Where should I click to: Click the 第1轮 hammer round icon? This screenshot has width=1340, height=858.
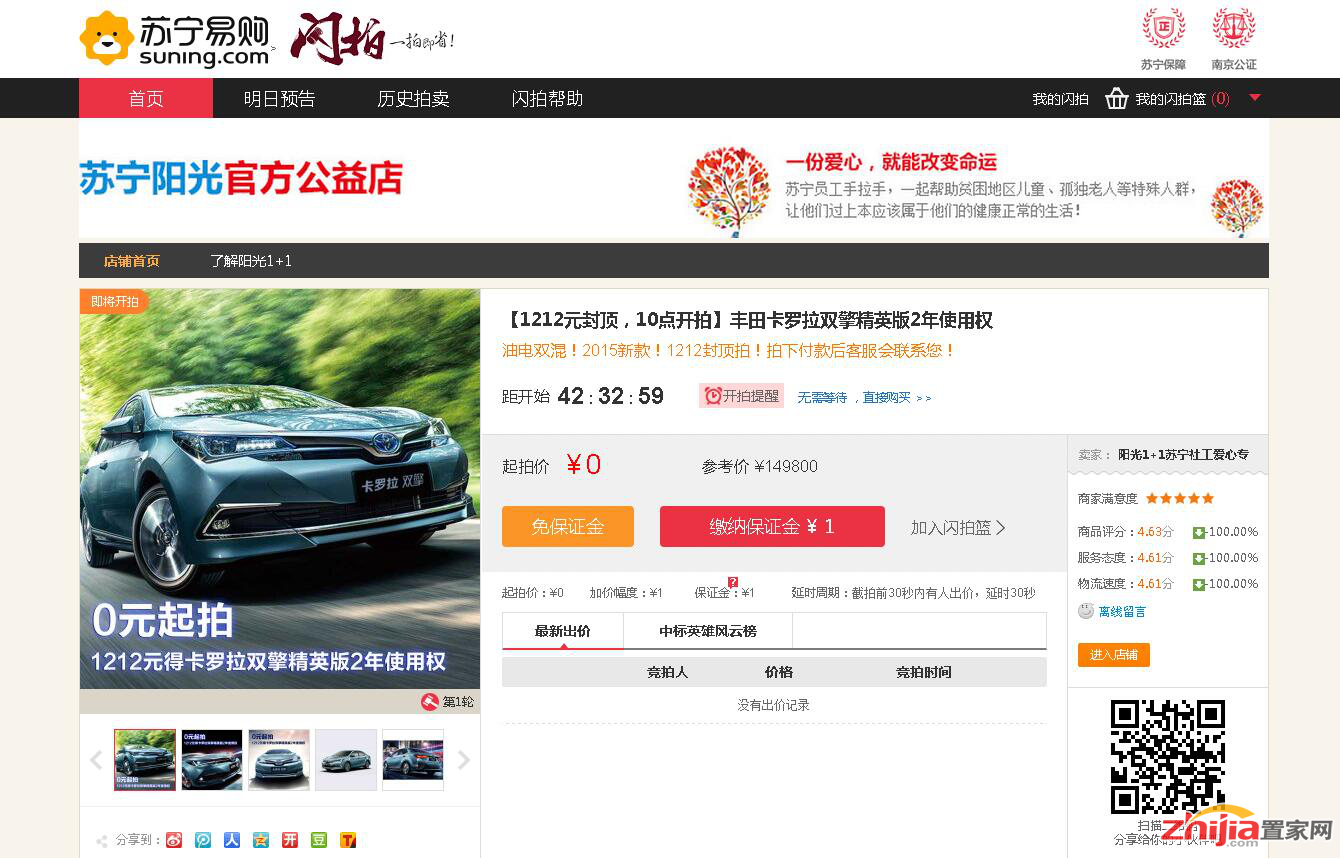tap(430, 702)
